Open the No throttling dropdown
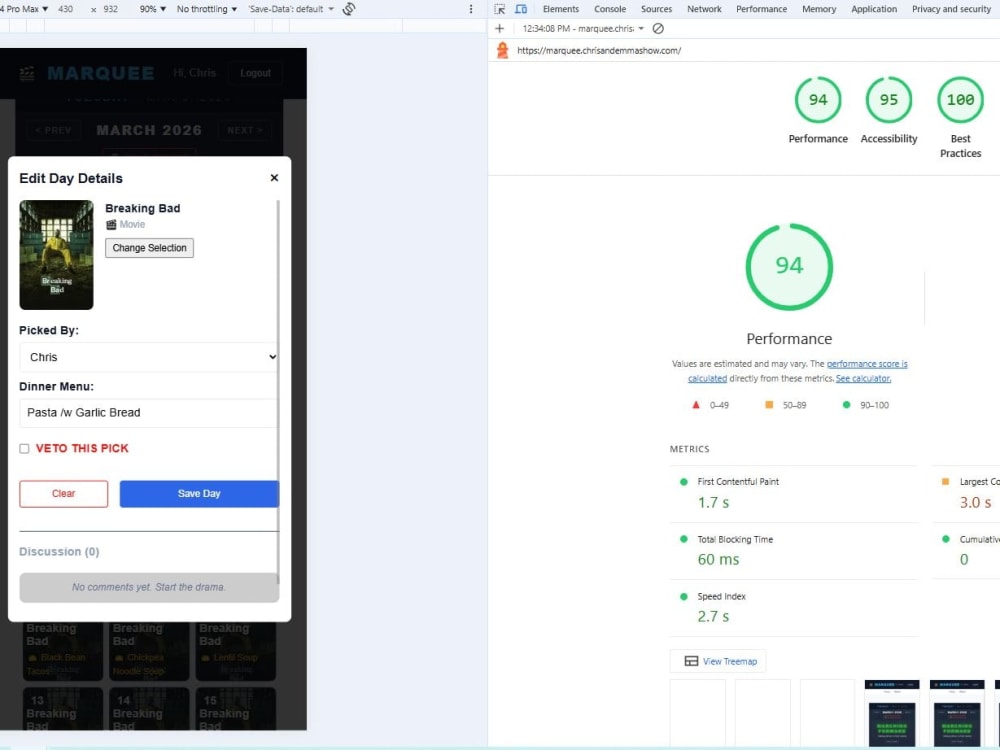1000x750 pixels. coord(207,9)
